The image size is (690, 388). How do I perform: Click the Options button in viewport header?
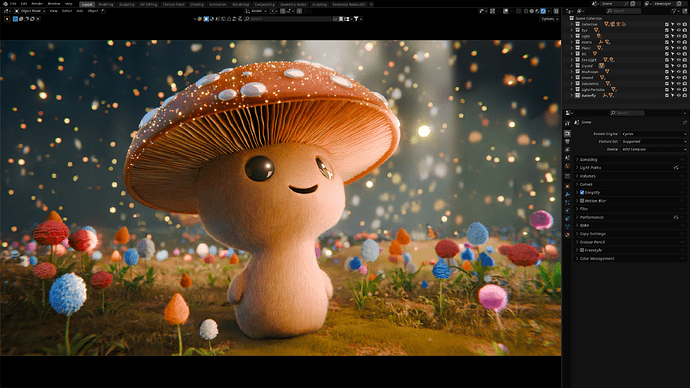pos(550,19)
